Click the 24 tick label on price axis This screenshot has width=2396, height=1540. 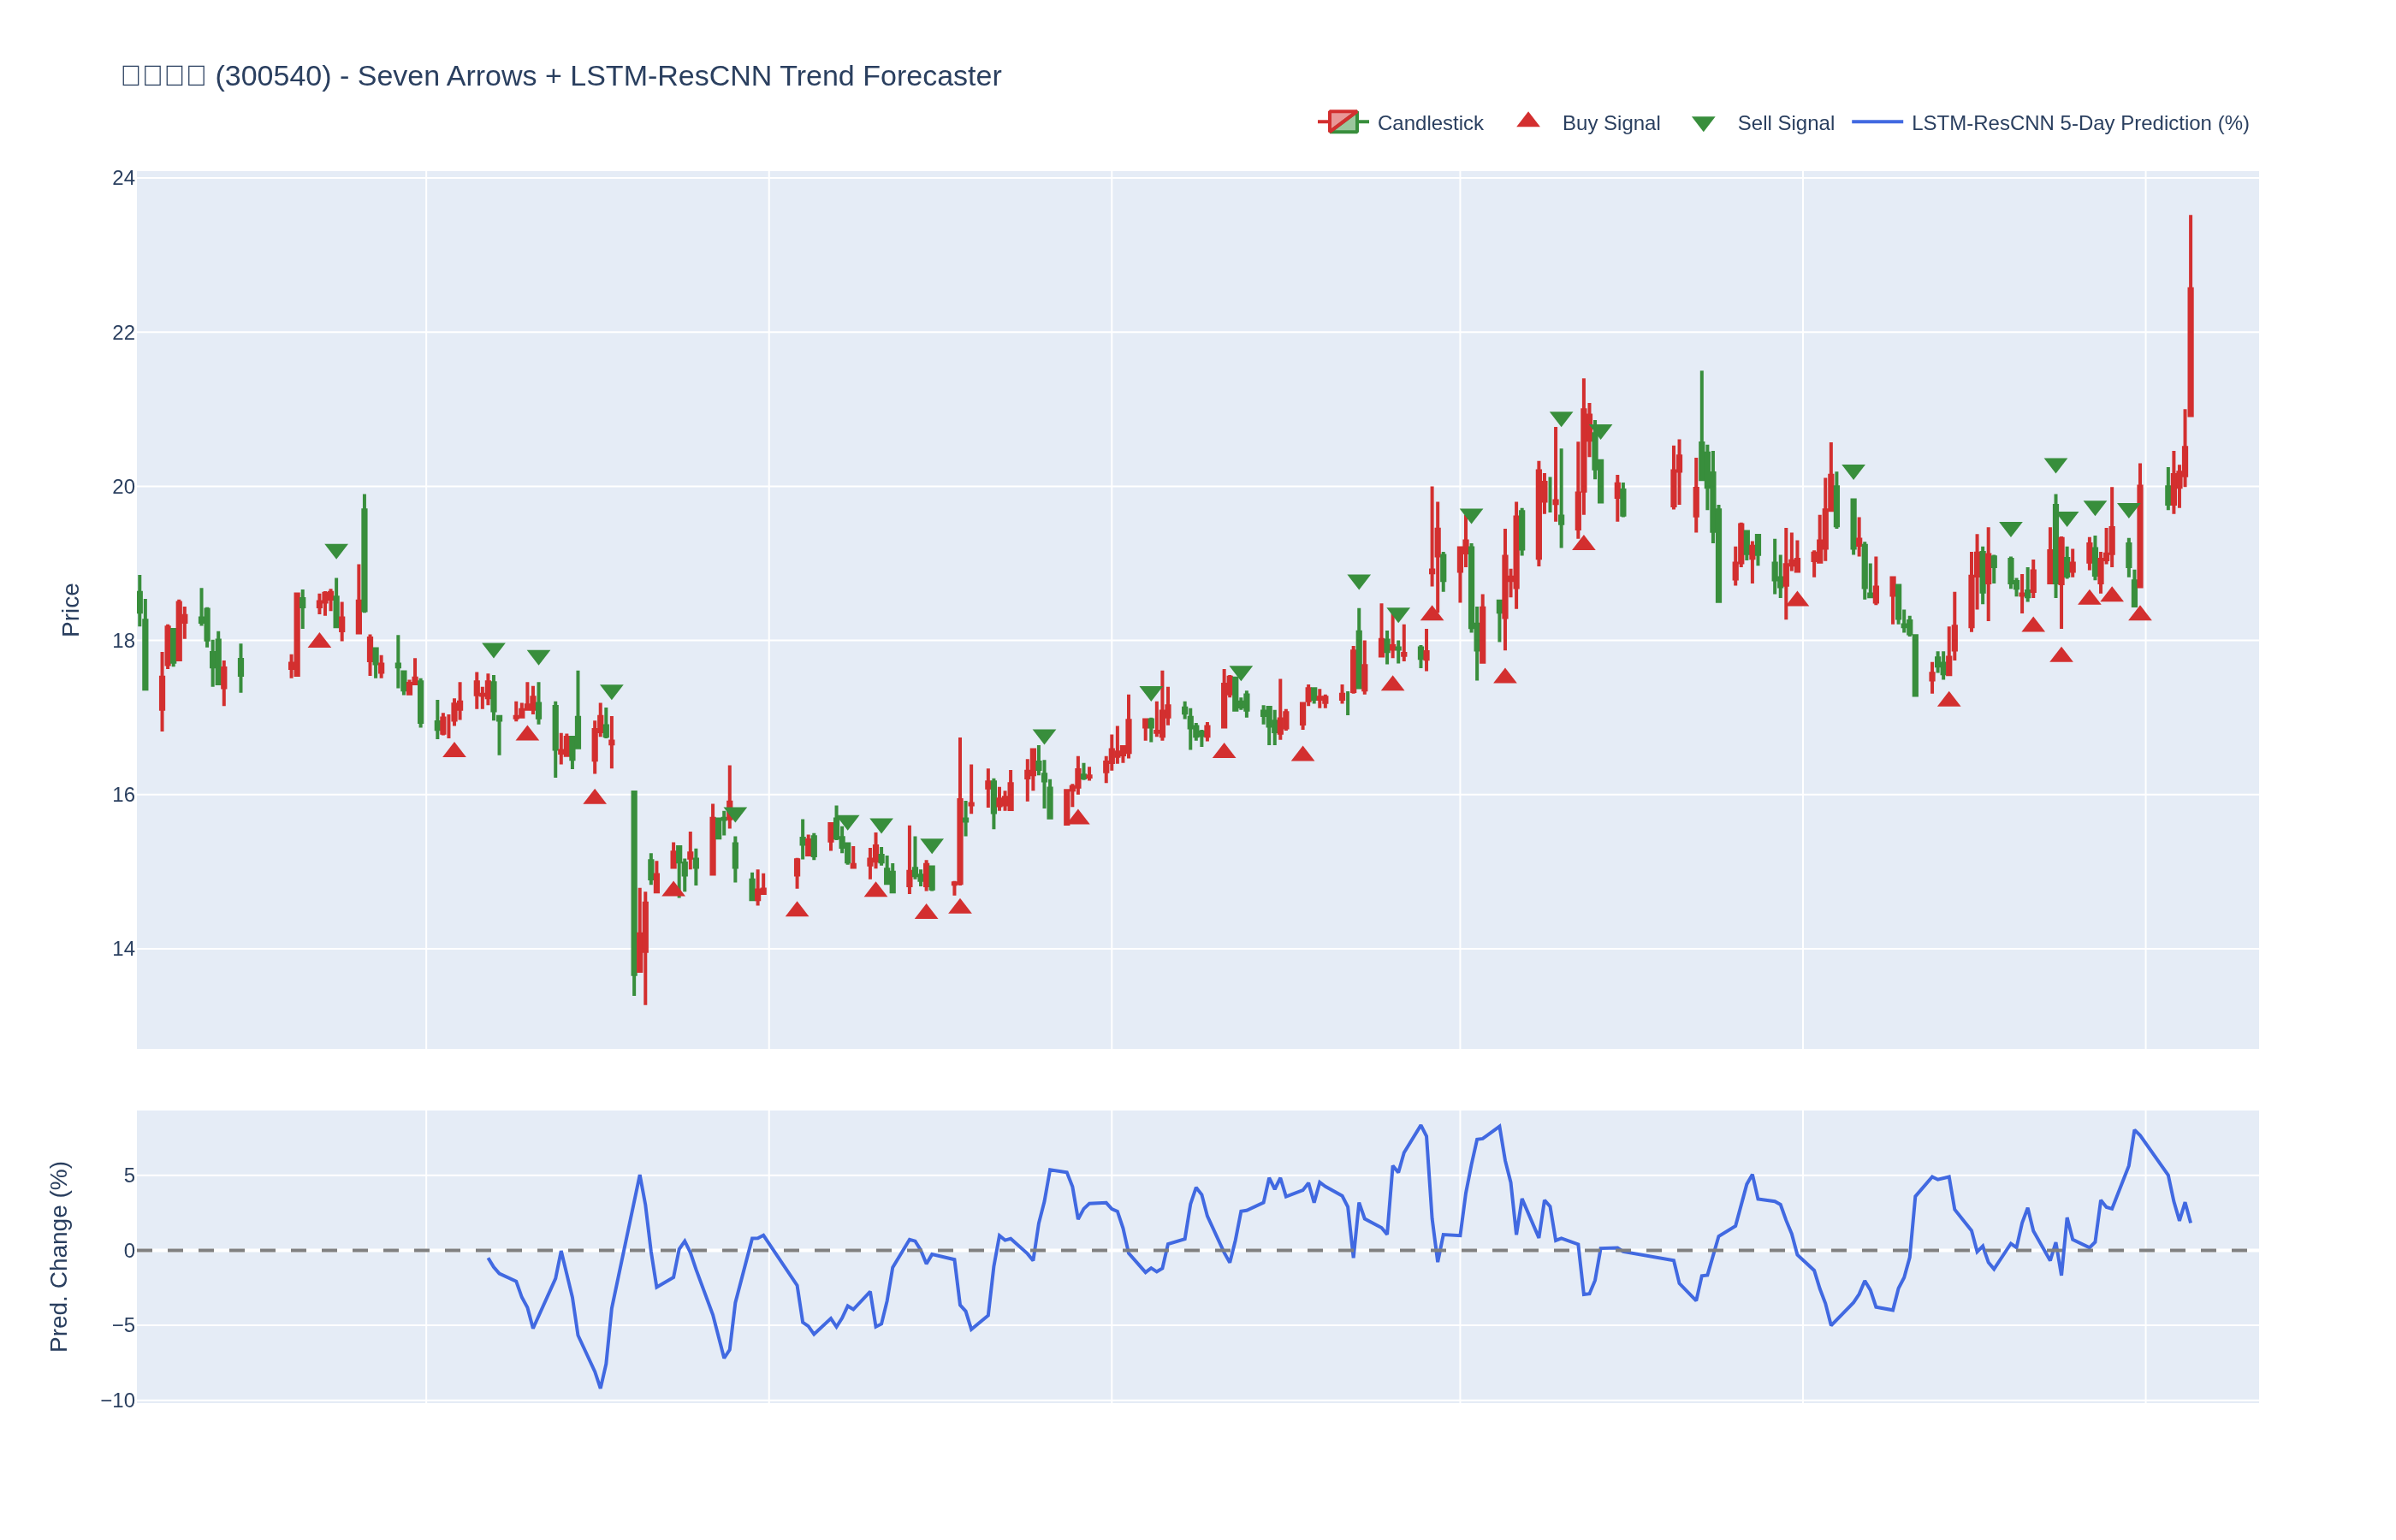[x=123, y=178]
